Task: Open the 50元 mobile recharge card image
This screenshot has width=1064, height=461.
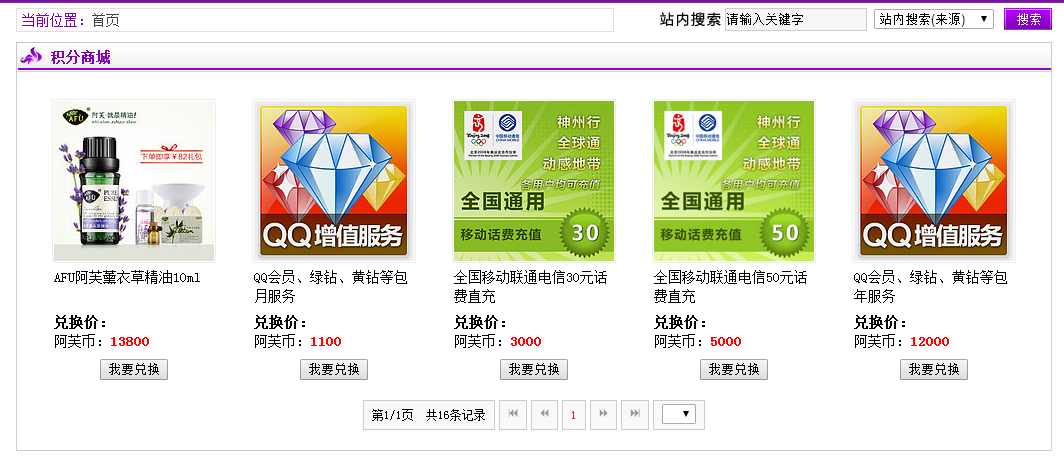Action: pyautogui.click(x=734, y=181)
